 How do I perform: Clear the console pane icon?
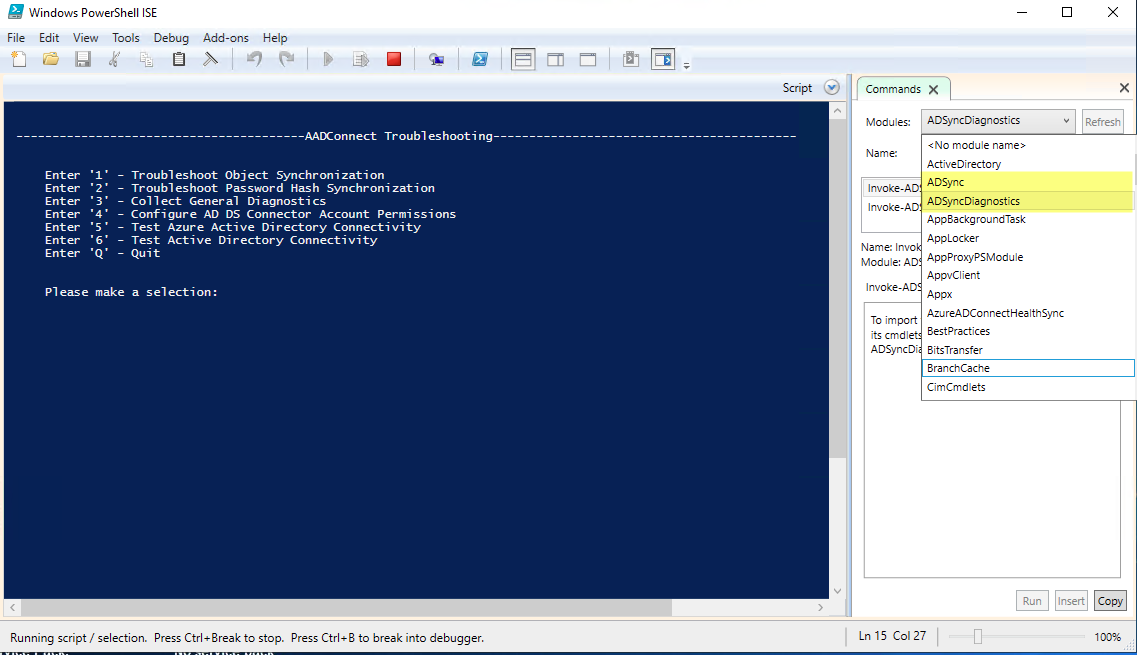(210, 59)
